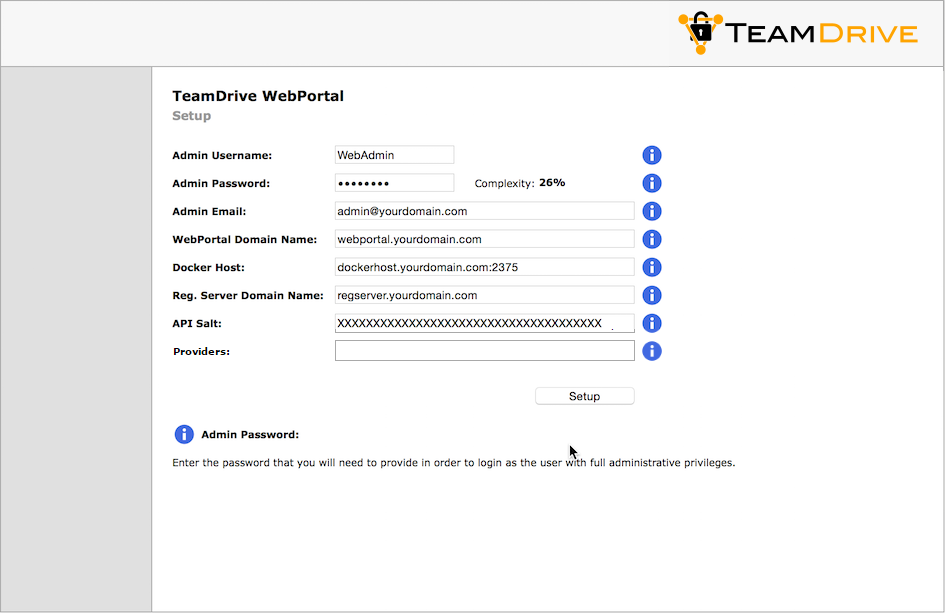The height and width of the screenshot is (613, 945).
Task: Edit the WebPortal Domain Name field
Action: pyautogui.click(x=485, y=239)
